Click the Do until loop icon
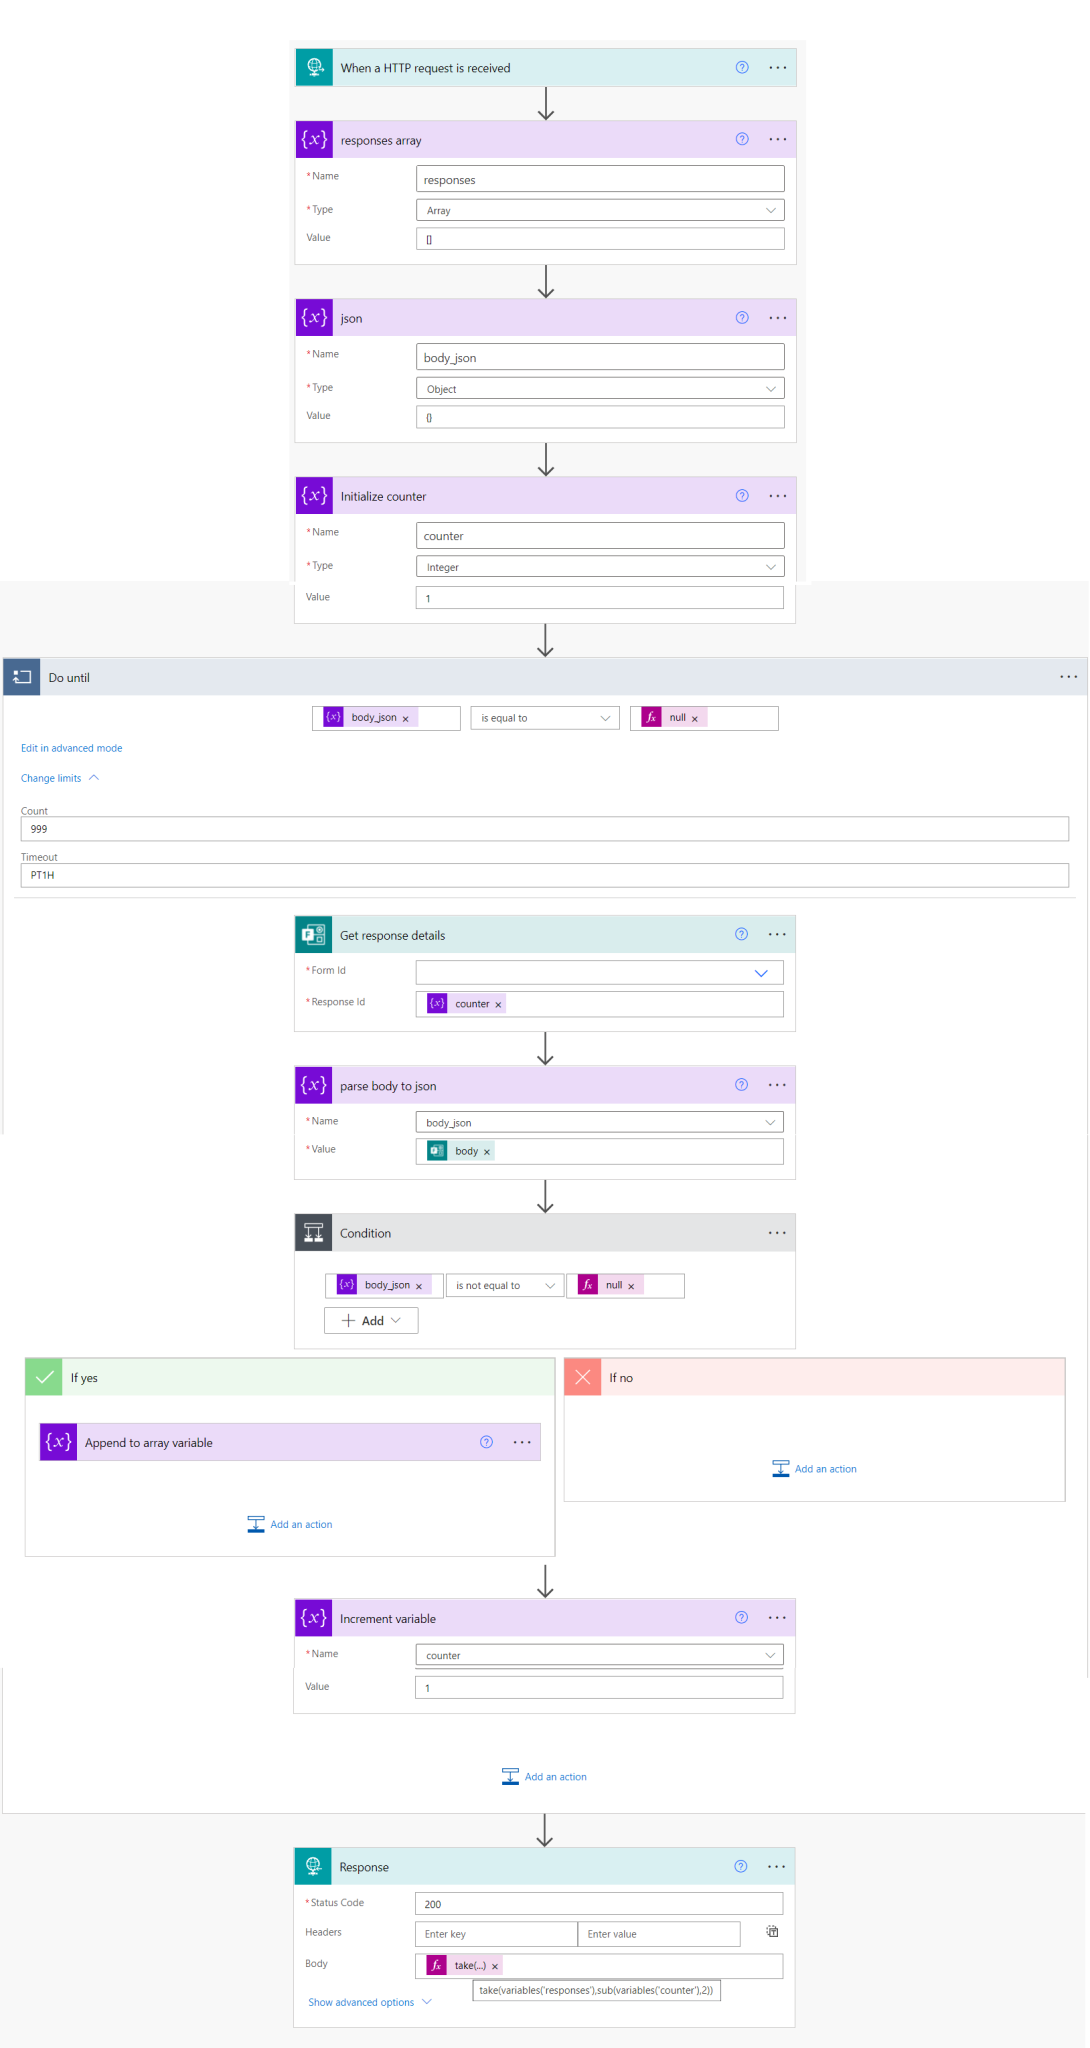This screenshot has width=1090, height=2048. (x=22, y=677)
